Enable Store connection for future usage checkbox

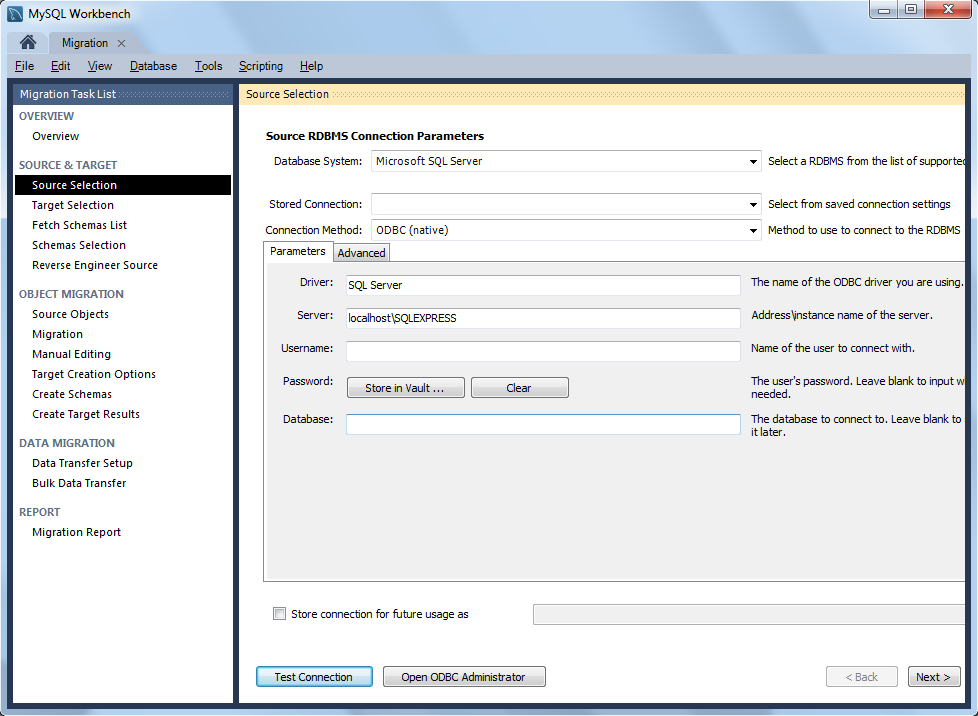(279, 614)
